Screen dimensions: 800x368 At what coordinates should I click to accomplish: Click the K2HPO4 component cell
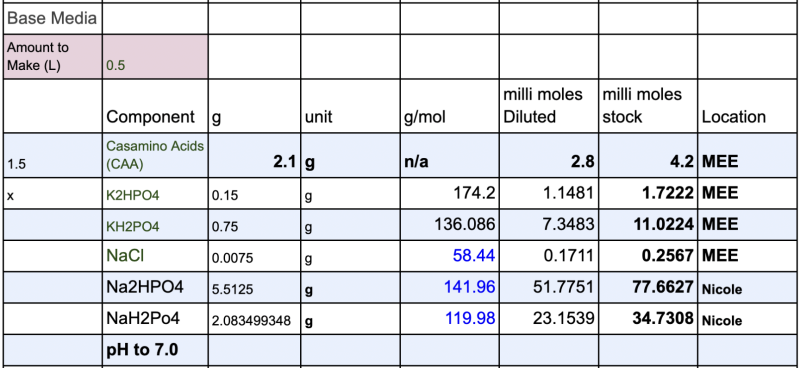coord(155,193)
